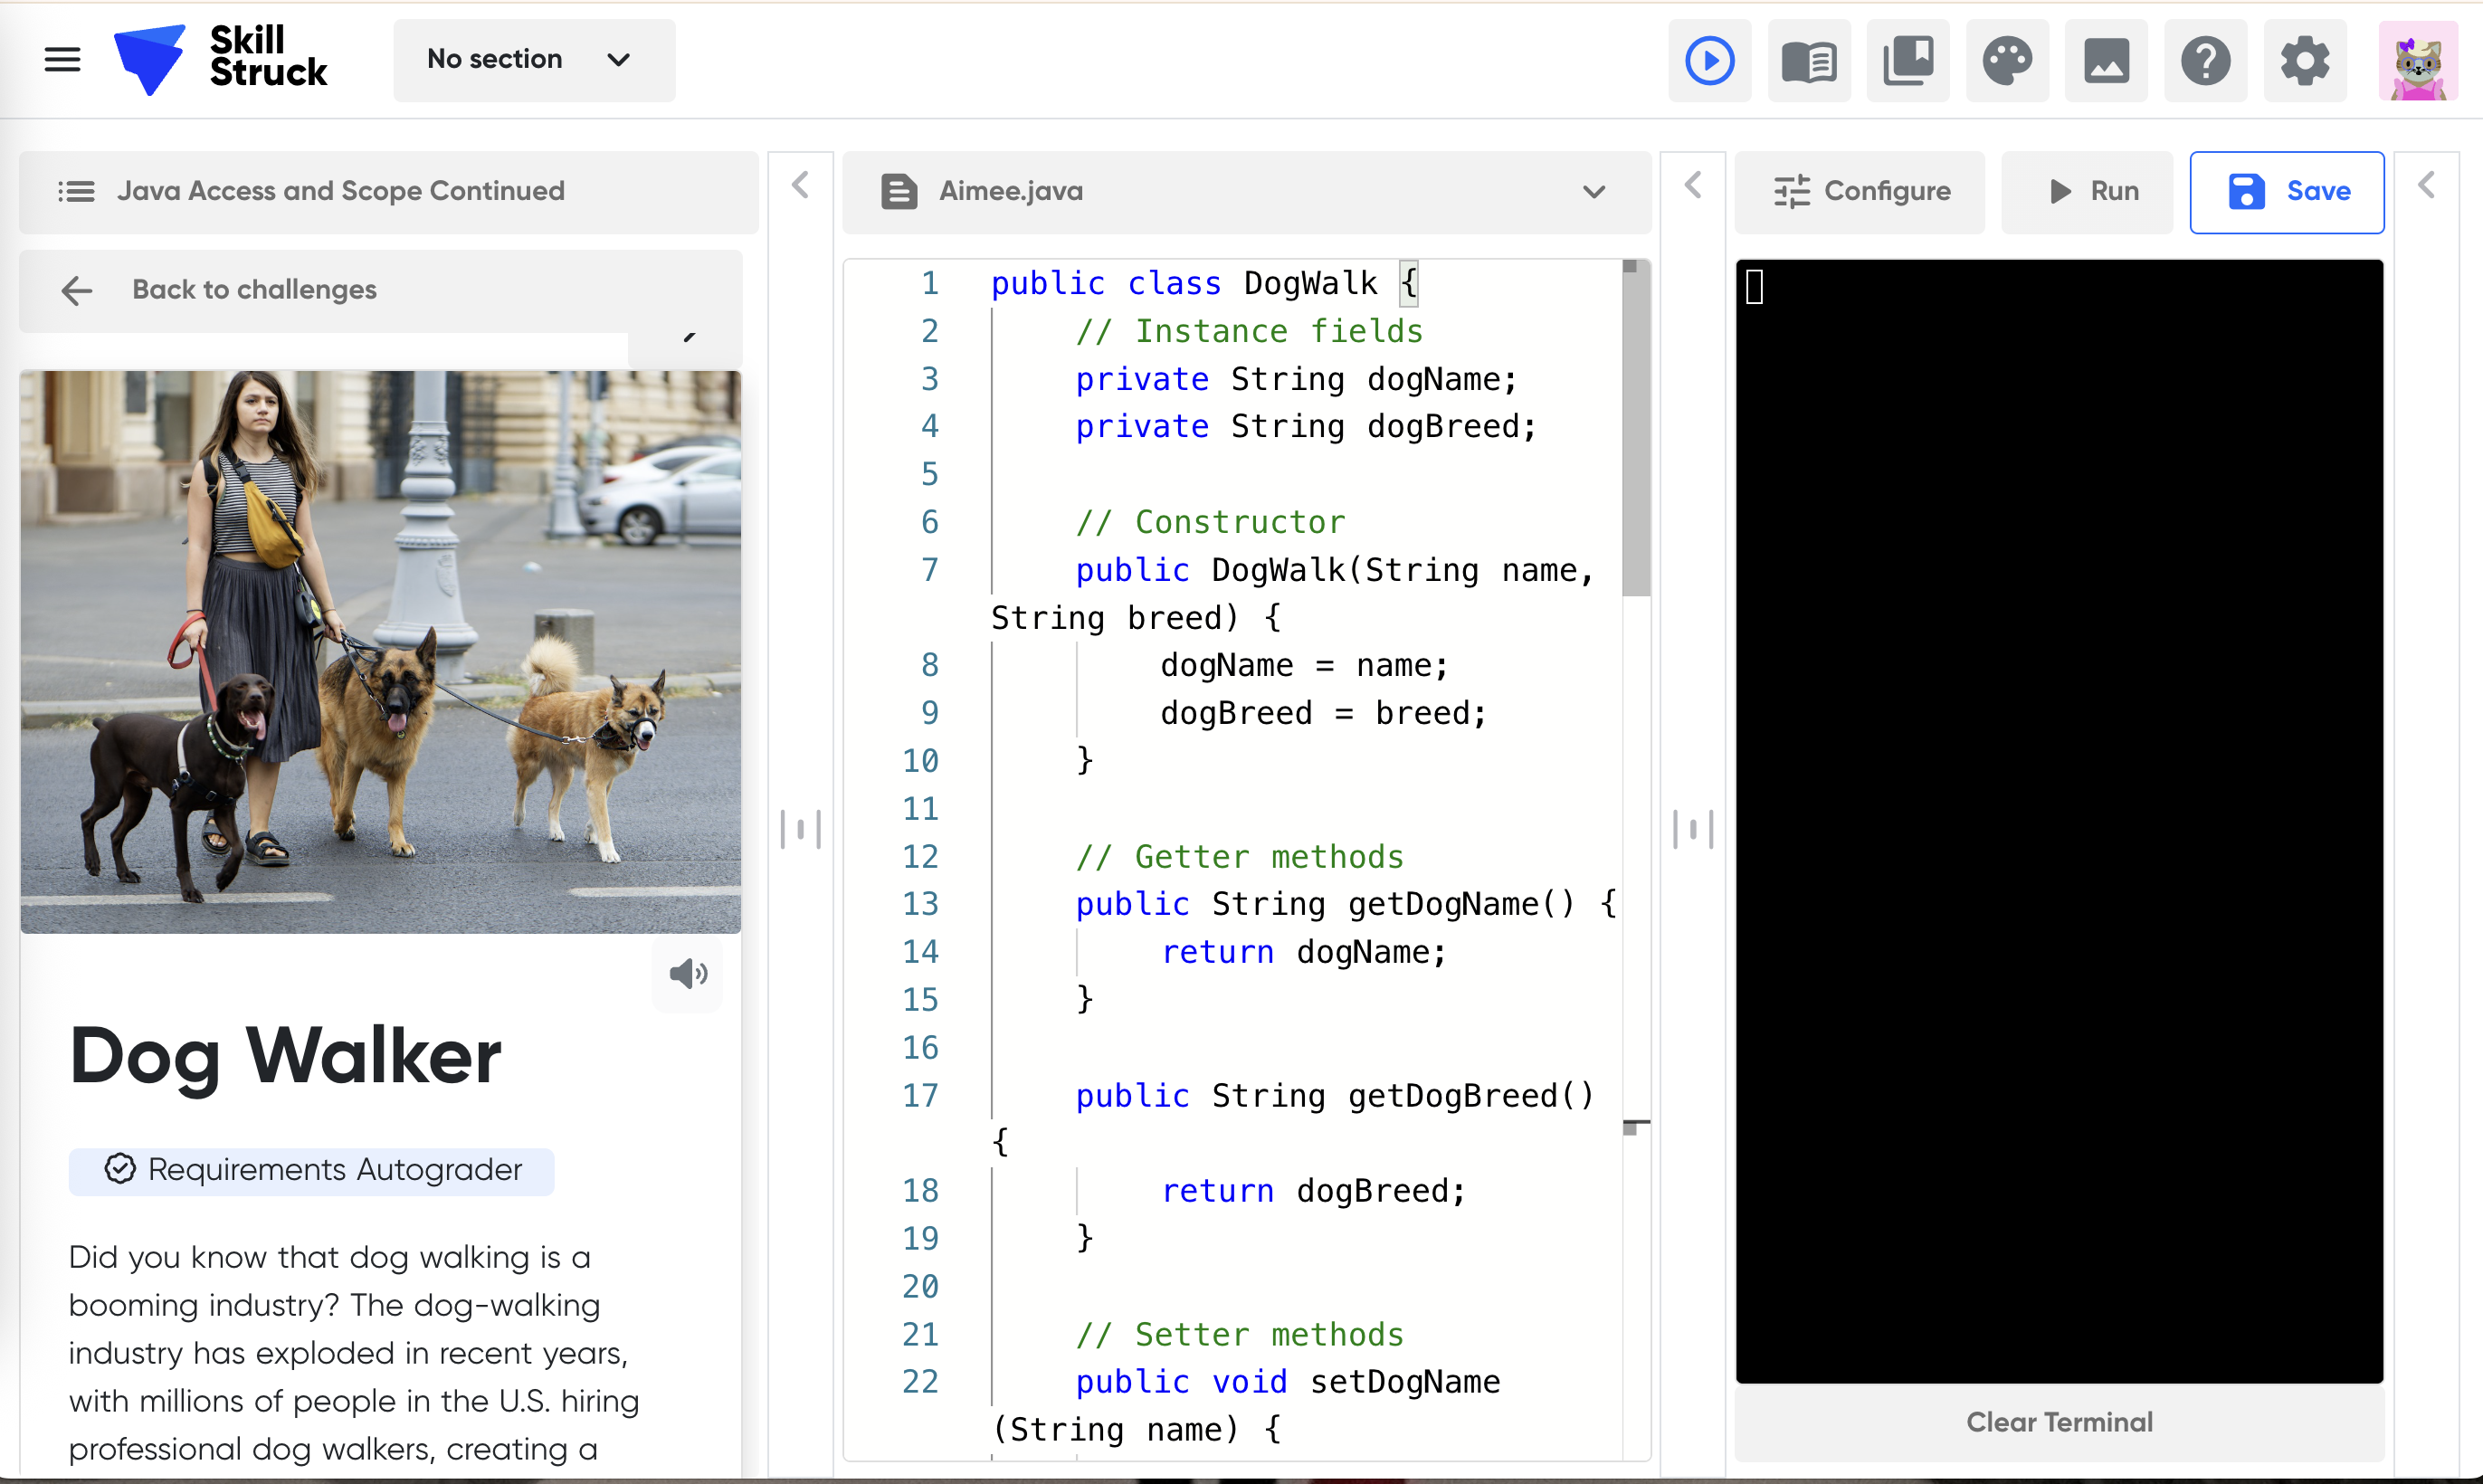
Task: Open the color palette theme icon
Action: point(2006,61)
